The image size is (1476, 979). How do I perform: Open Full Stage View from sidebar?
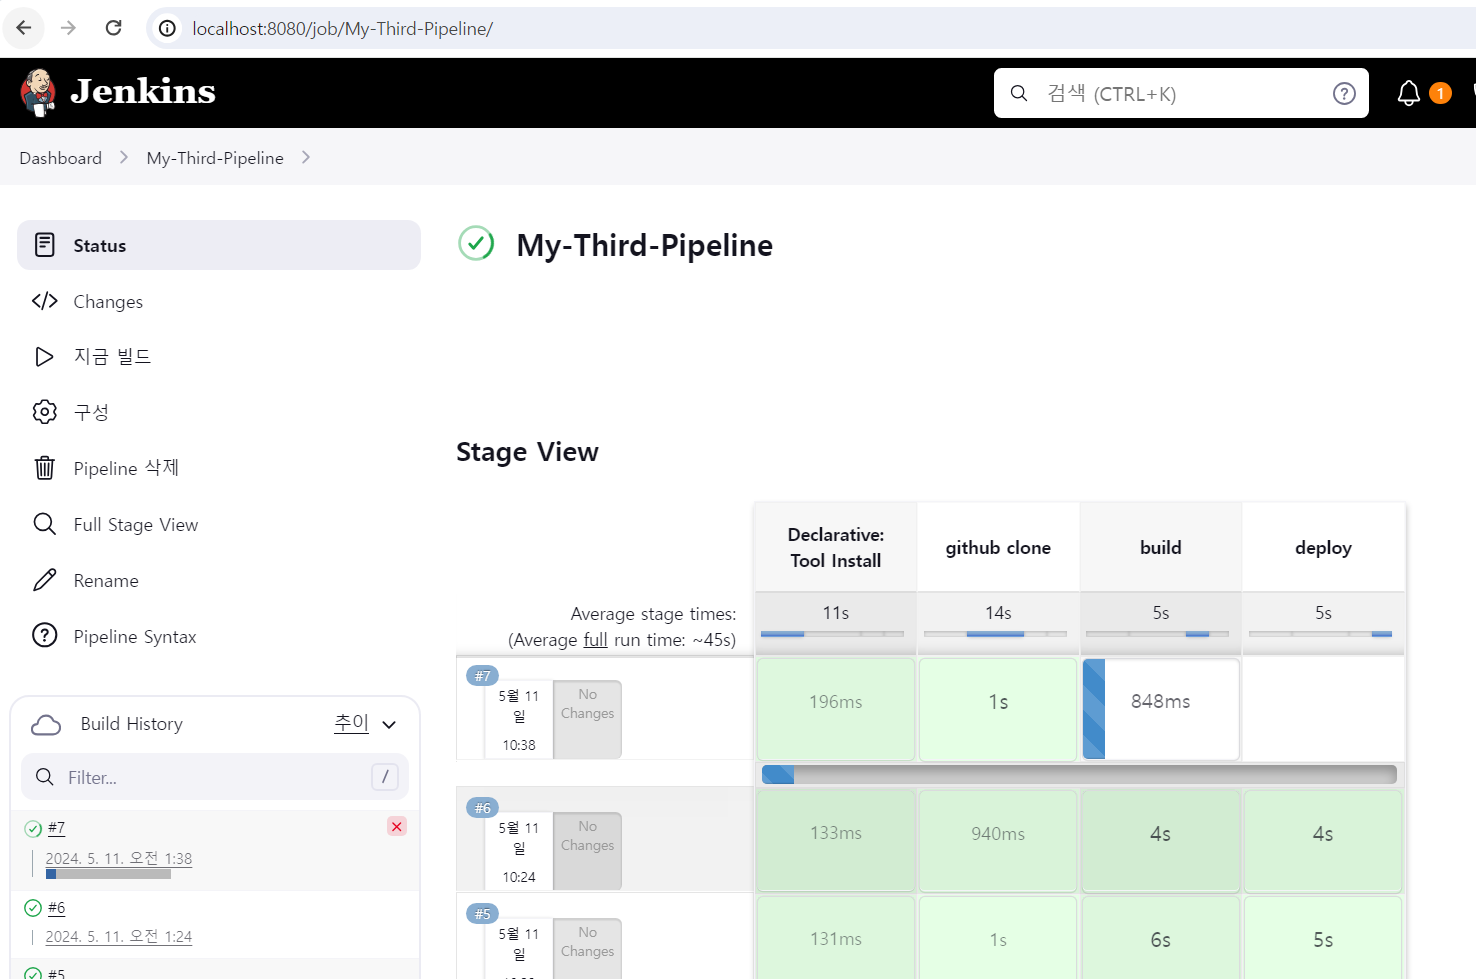pos(135,525)
